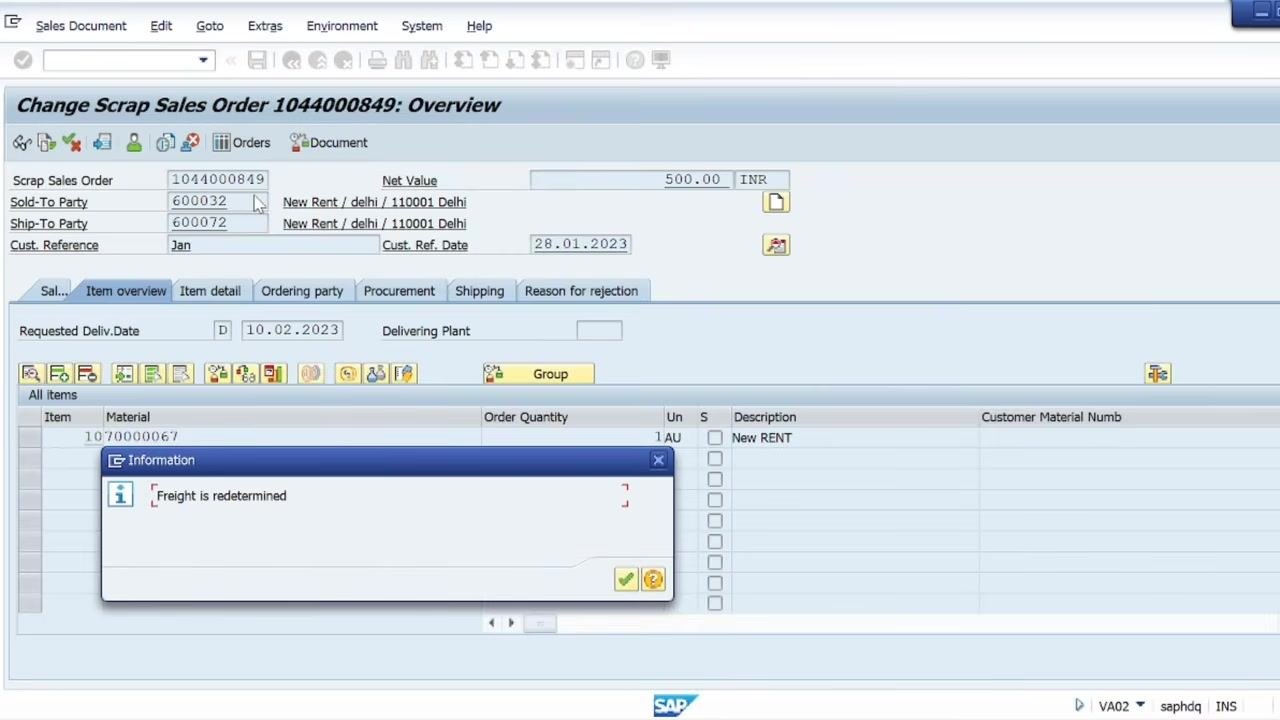Click the document header details icon beside Net Value

(x=776, y=203)
